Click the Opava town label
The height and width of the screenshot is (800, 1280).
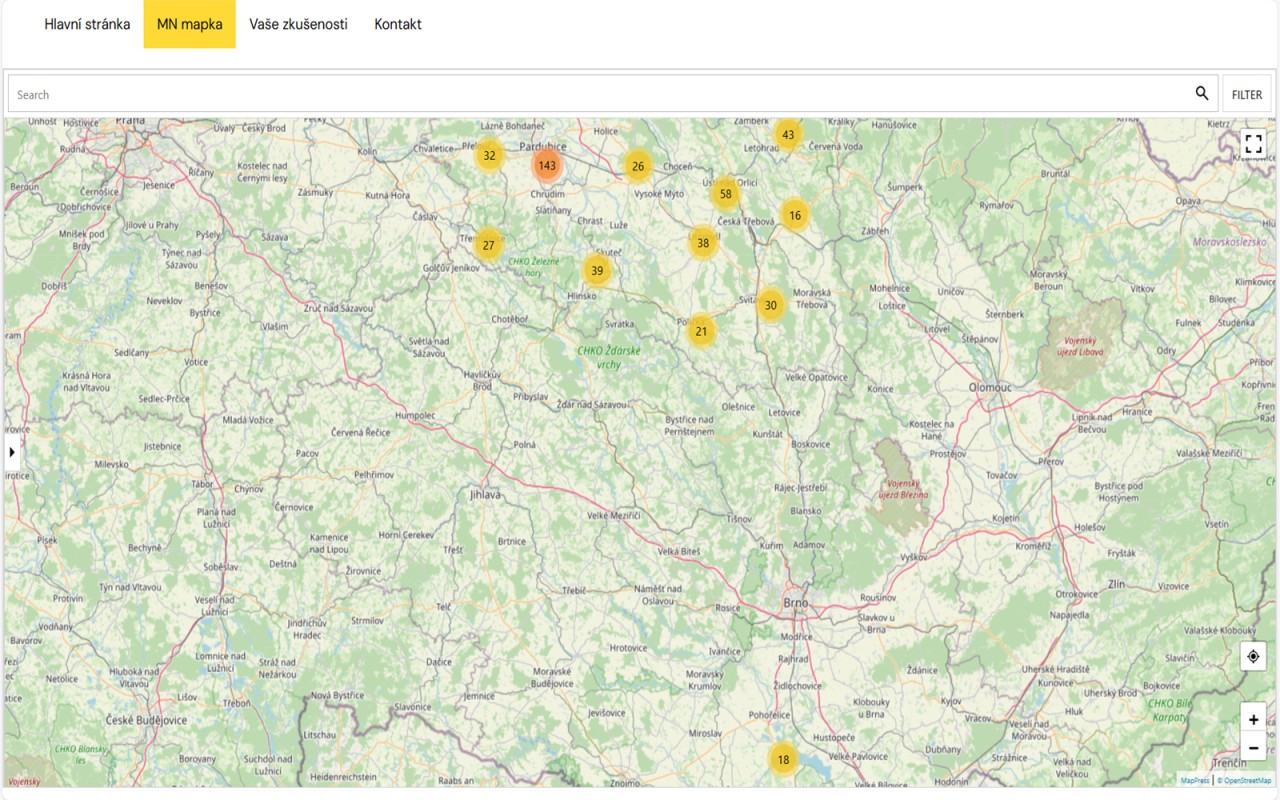point(1188,201)
